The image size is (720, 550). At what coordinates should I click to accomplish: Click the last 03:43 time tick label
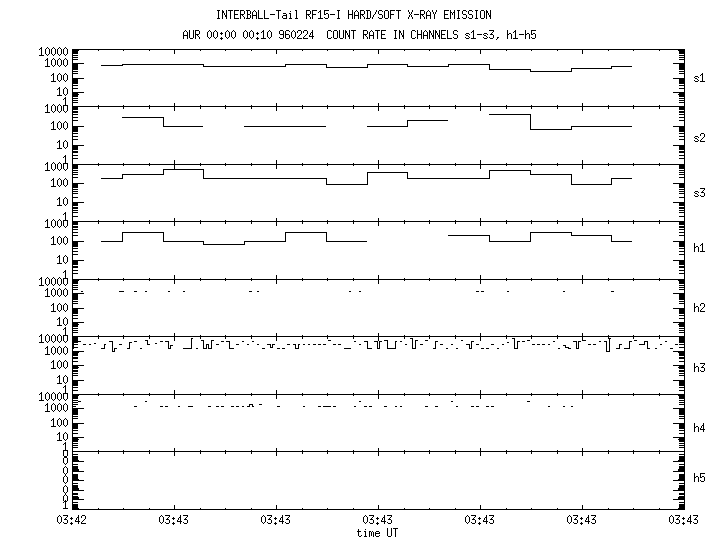click(683, 520)
